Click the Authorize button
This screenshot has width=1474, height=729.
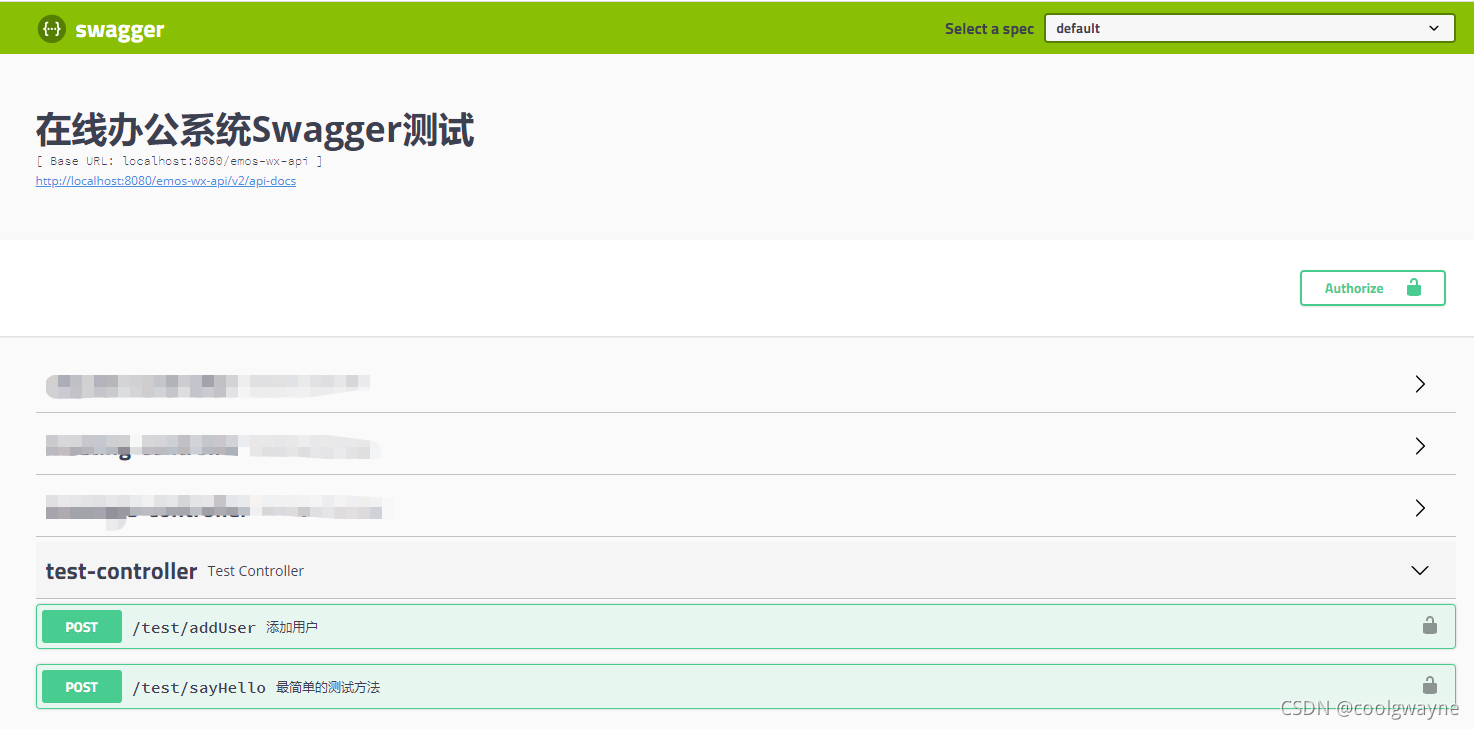click(x=1372, y=288)
